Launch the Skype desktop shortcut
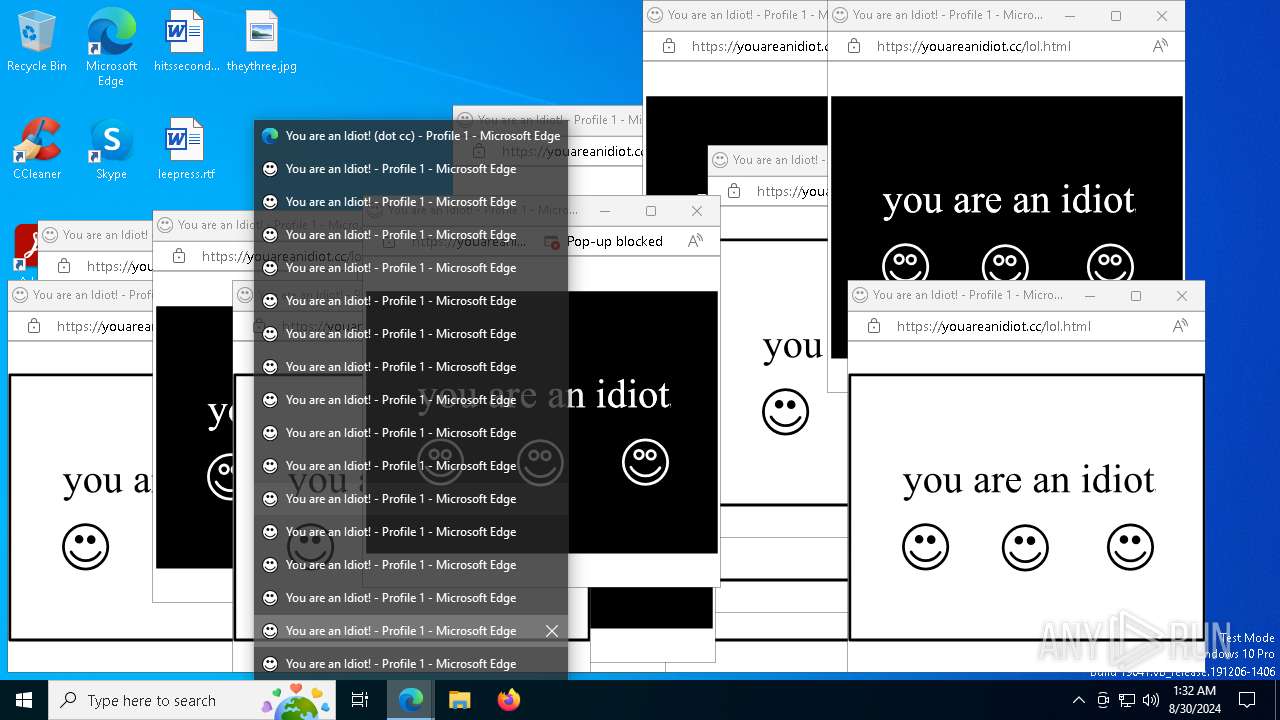The image size is (1280, 720). pos(111,149)
